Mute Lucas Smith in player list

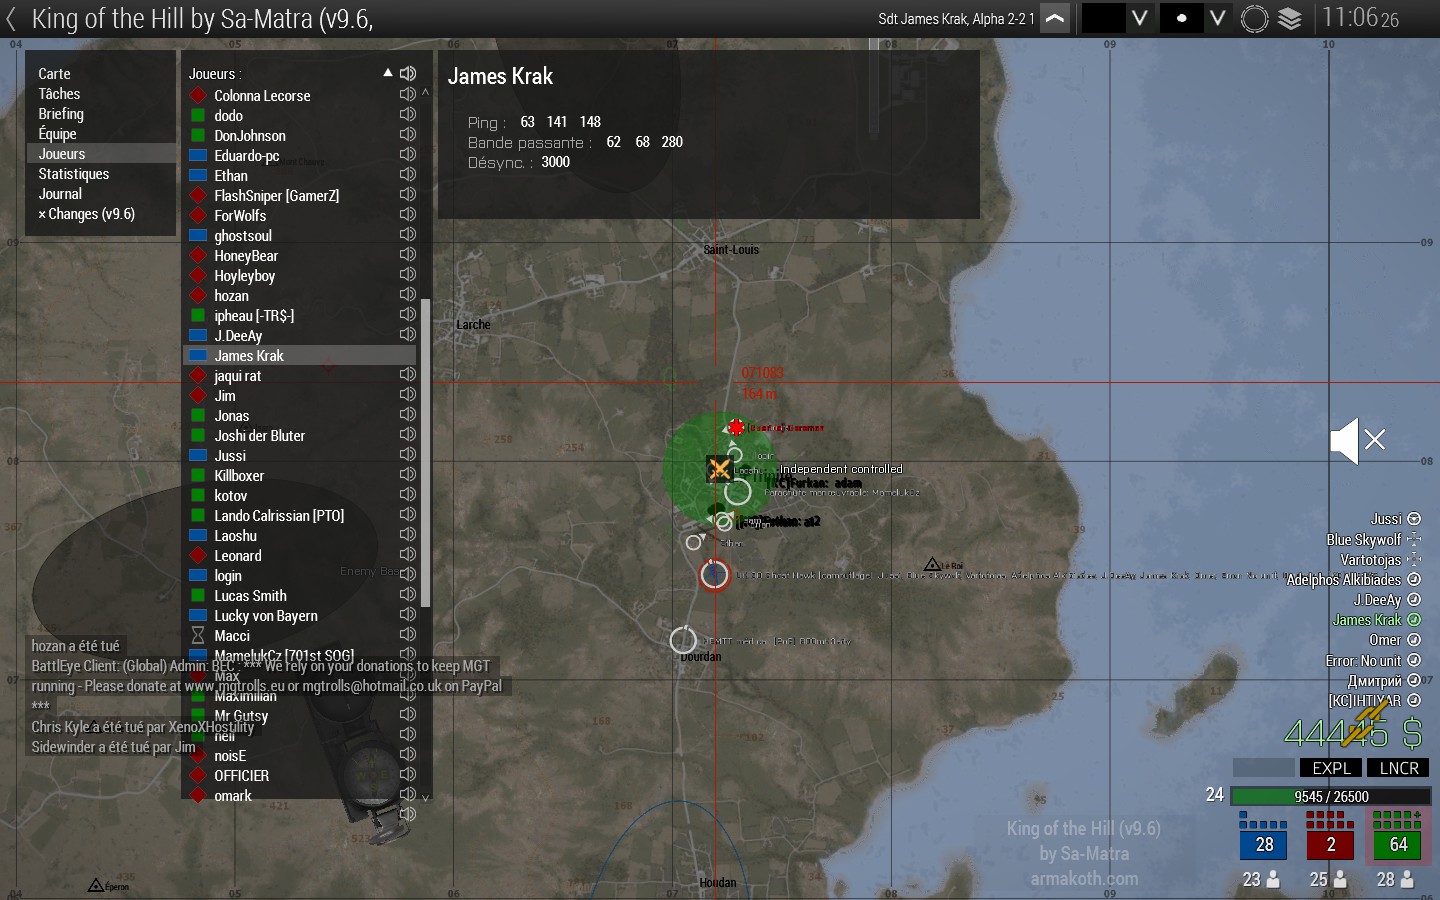click(408, 595)
